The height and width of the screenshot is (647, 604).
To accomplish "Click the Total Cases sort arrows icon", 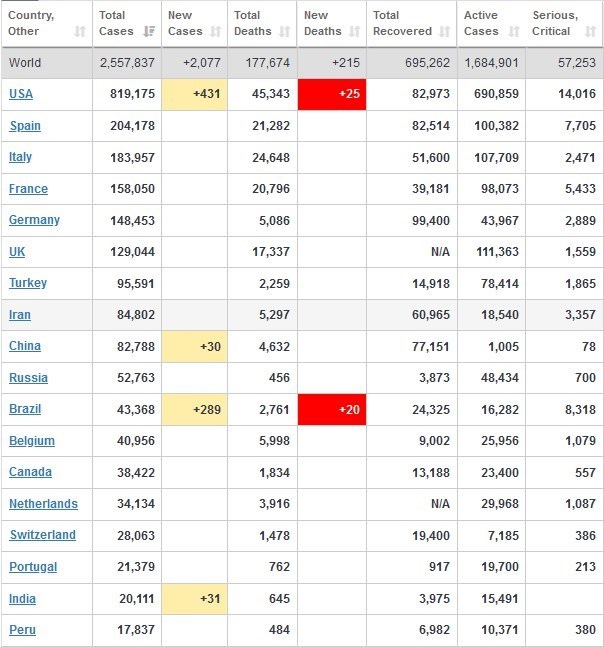I will [x=149, y=32].
